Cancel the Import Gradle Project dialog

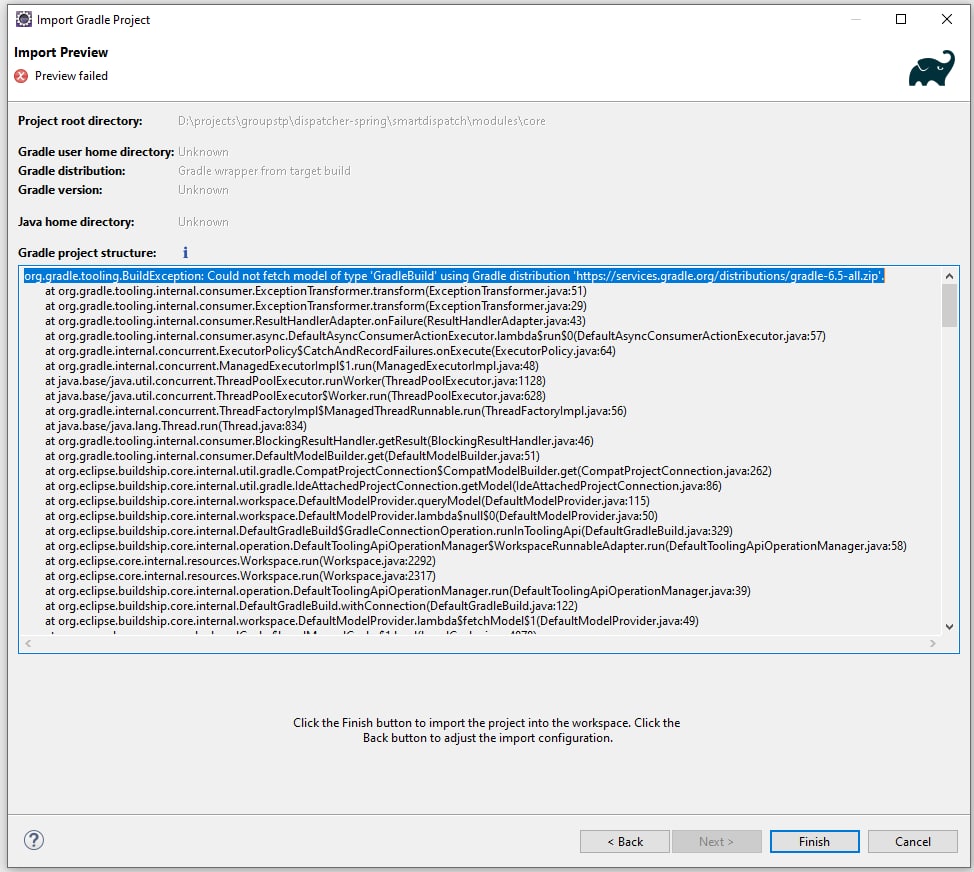(x=913, y=842)
